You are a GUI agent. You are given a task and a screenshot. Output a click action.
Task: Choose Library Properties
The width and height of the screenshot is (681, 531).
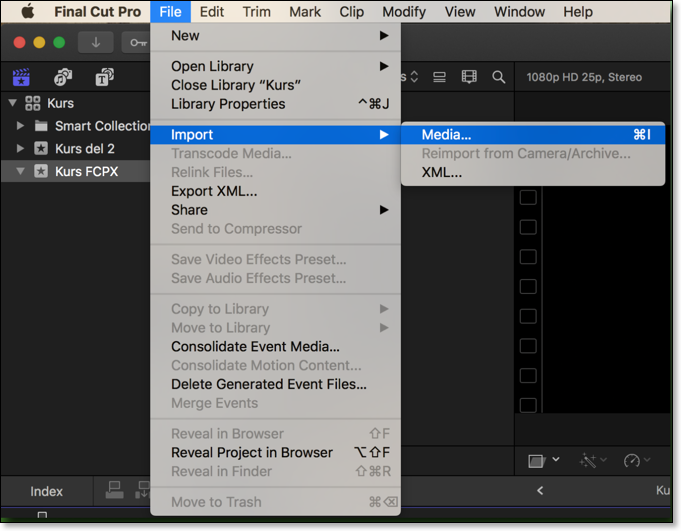tap(275, 104)
